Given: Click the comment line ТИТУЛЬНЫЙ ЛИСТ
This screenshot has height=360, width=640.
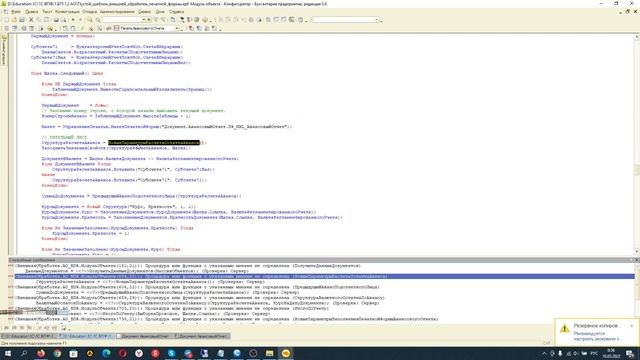Looking at the screenshot, I should click(64, 137).
